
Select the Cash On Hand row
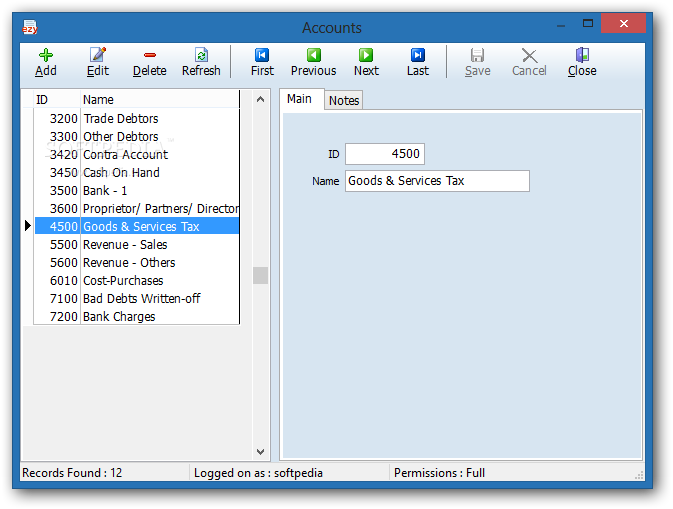(136, 173)
